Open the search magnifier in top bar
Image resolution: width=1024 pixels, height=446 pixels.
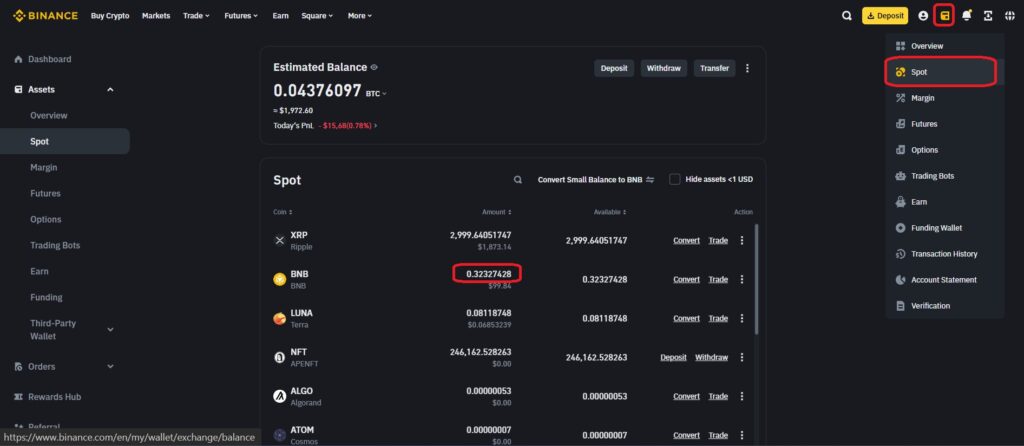click(x=847, y=16)
